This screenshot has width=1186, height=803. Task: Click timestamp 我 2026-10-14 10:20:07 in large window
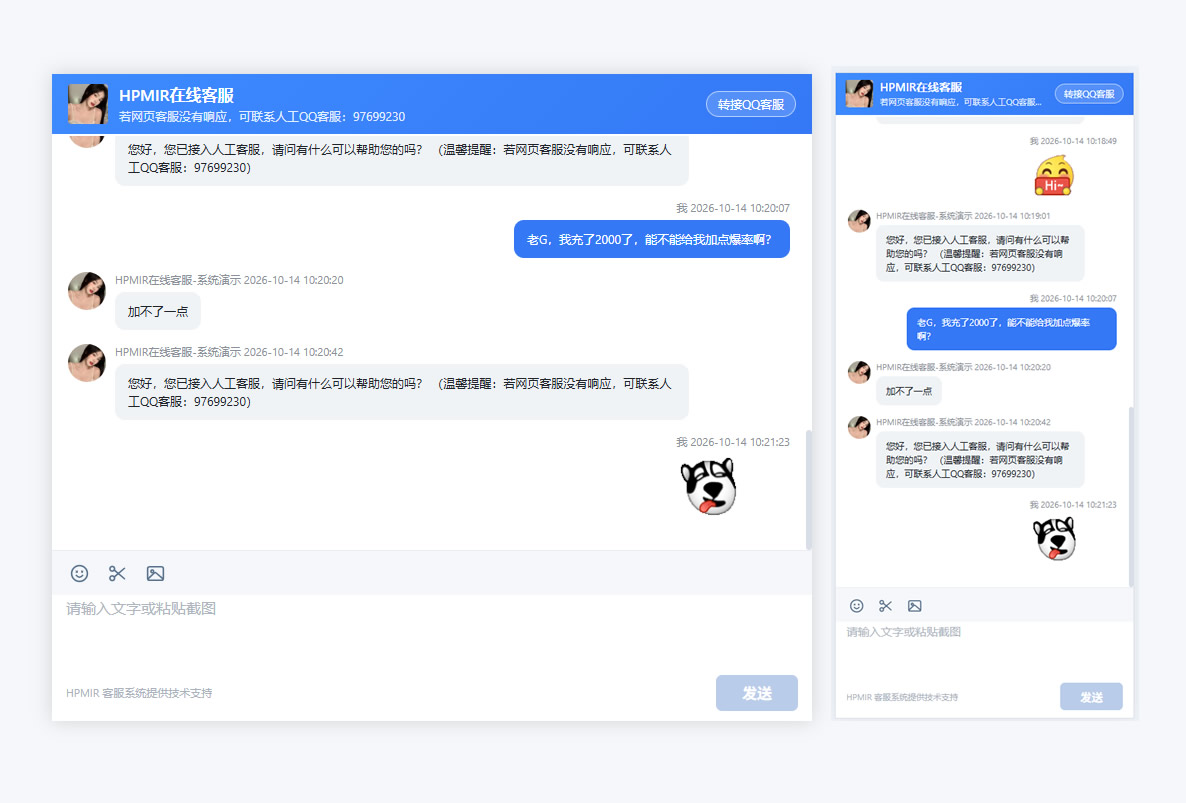tap(732, 208)
